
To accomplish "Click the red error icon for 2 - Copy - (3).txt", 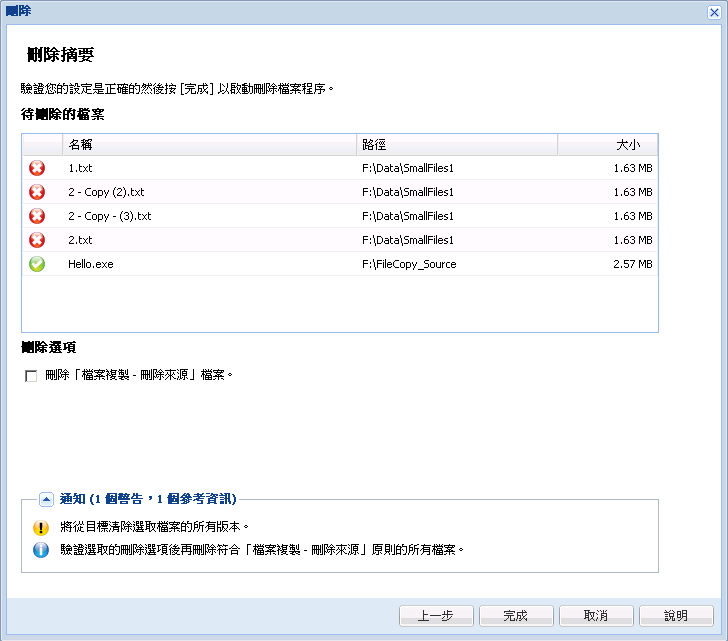I will click(37, 216).
